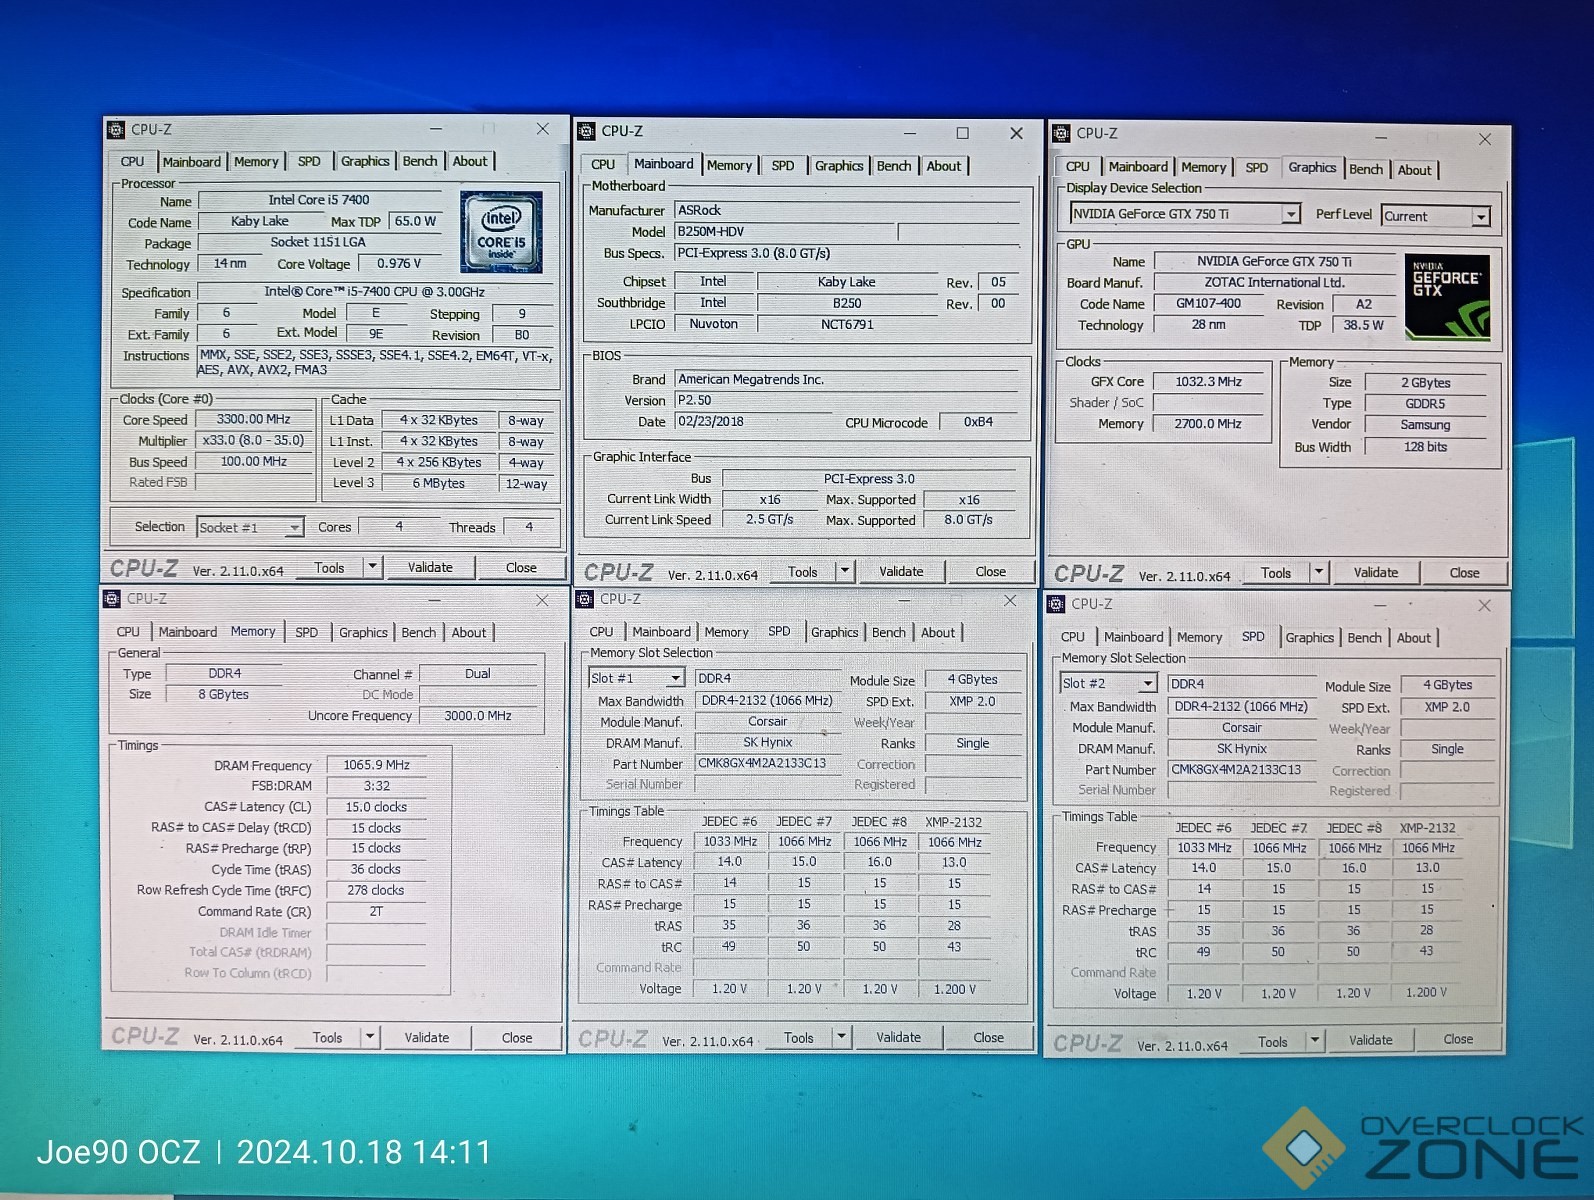The height and width of the screenshot is (1200, 1594).
Task: Click Tools button in the ASRock Mainboard window
Action: point(803,571)
